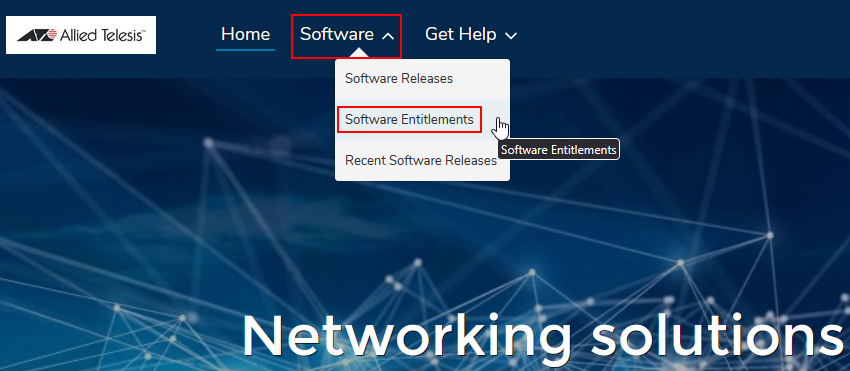850x371 pixels.
Task: Collapse the Software menu
Action: point(346,35)
